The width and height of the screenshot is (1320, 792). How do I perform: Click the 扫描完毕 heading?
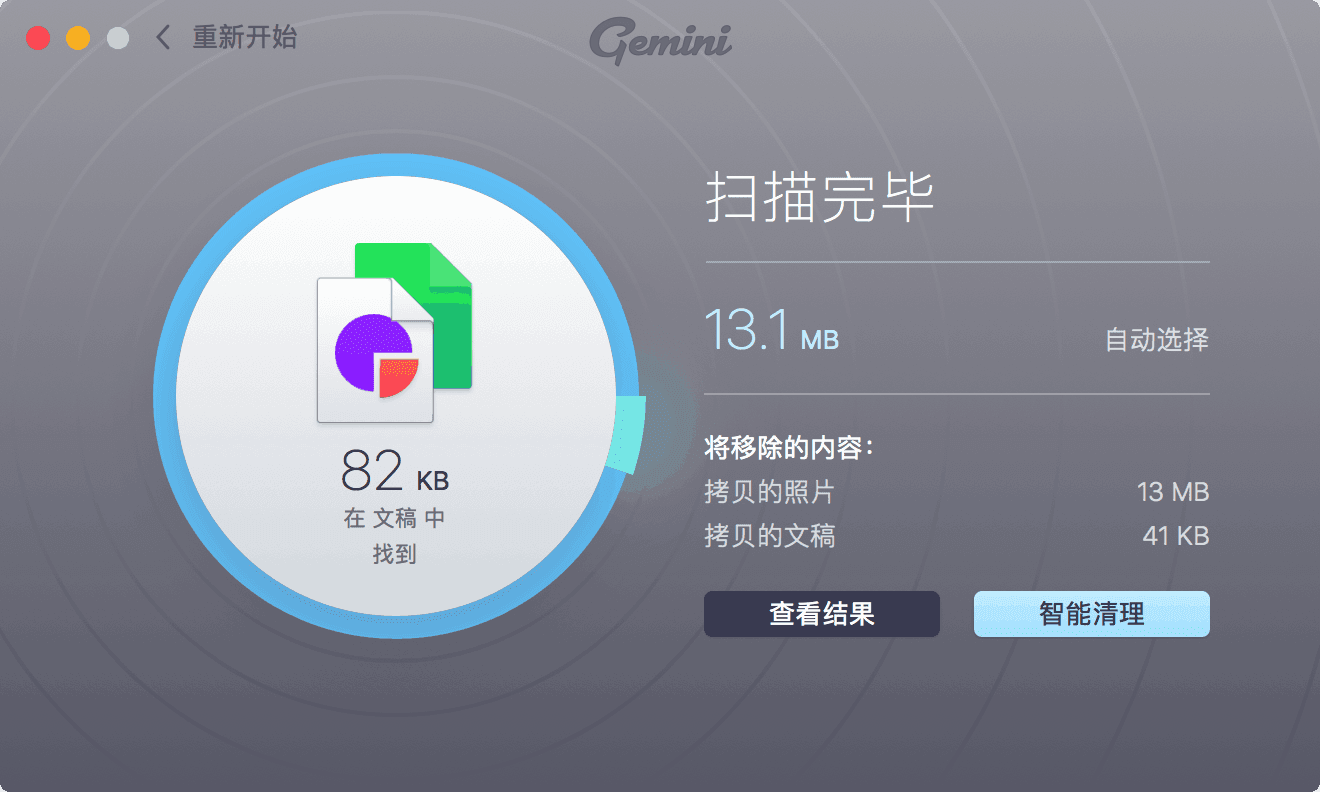click(820, 198)
